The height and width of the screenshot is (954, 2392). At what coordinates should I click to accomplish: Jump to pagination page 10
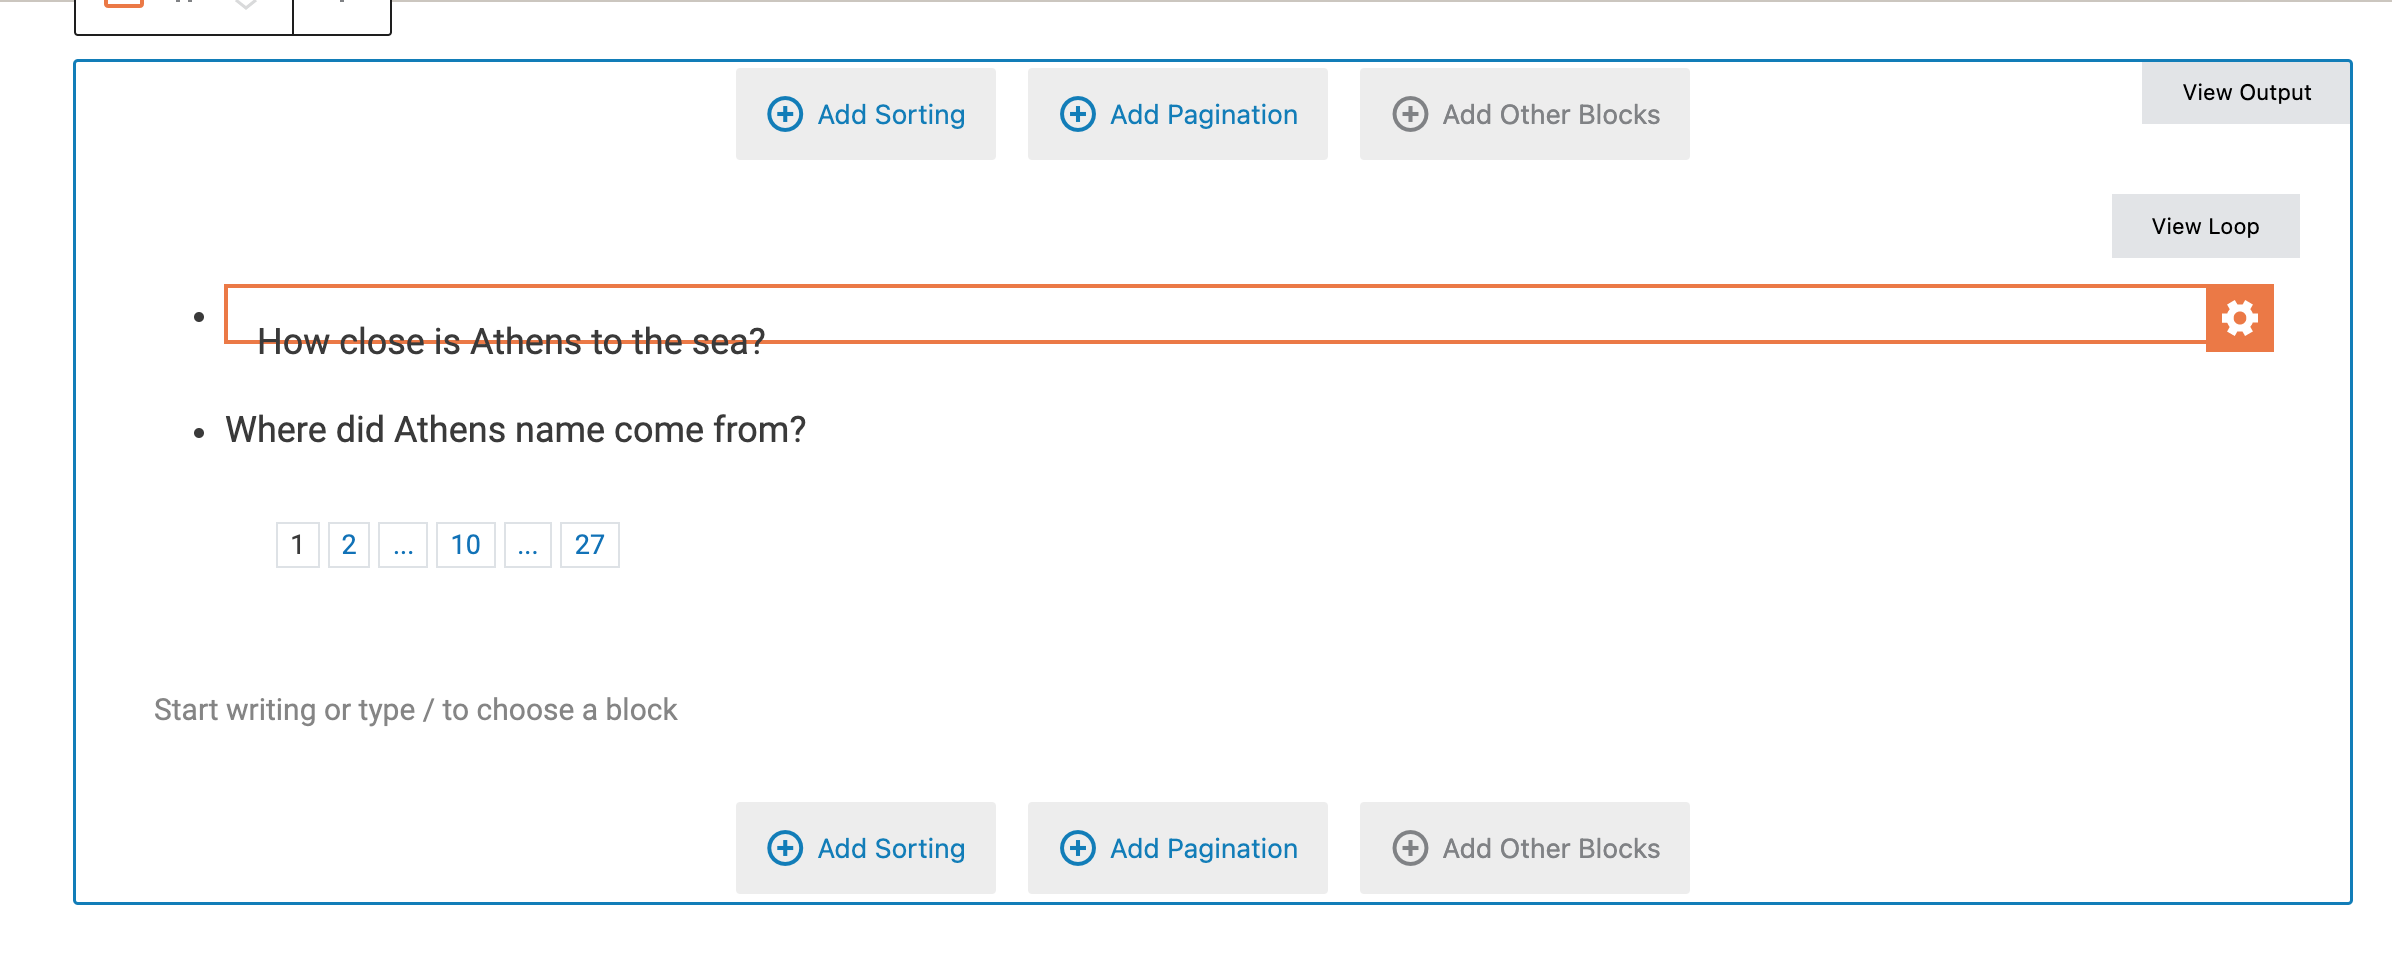click(466, 545)
